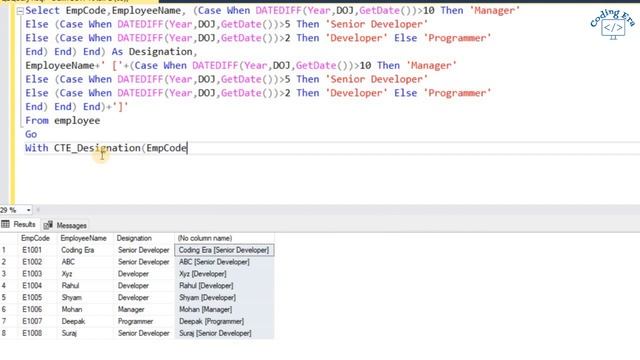Click 'Coding Era [Senior Developer]' cell
The height and width of the screenshot is (360, 640).
click(x=224, y=250)
